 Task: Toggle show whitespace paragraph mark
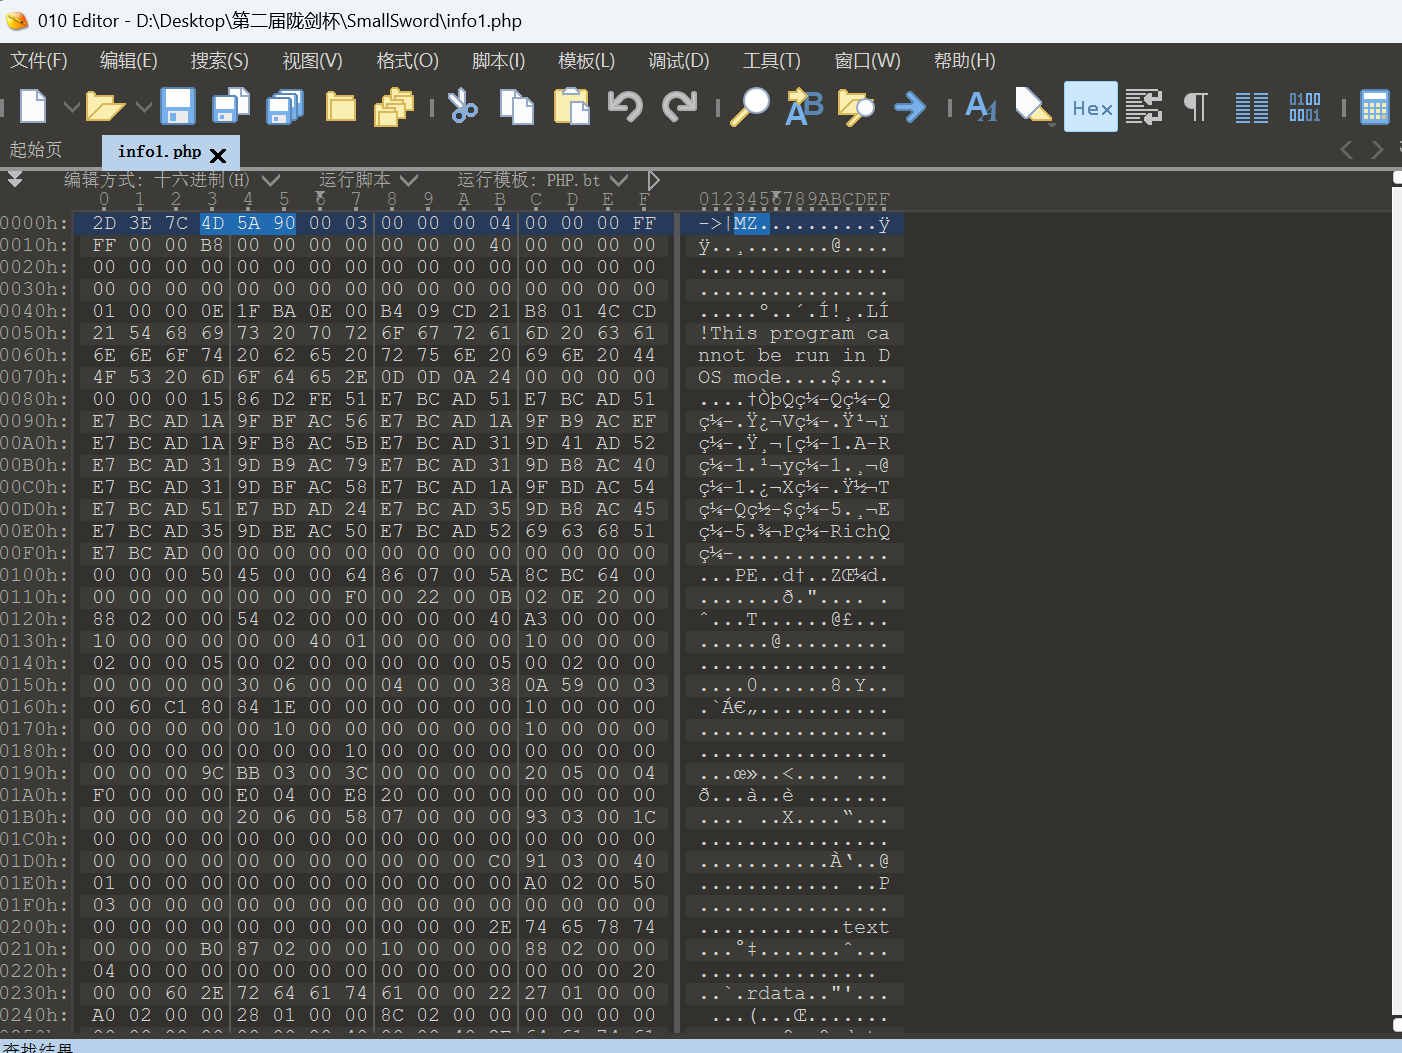coord(1196,106)
